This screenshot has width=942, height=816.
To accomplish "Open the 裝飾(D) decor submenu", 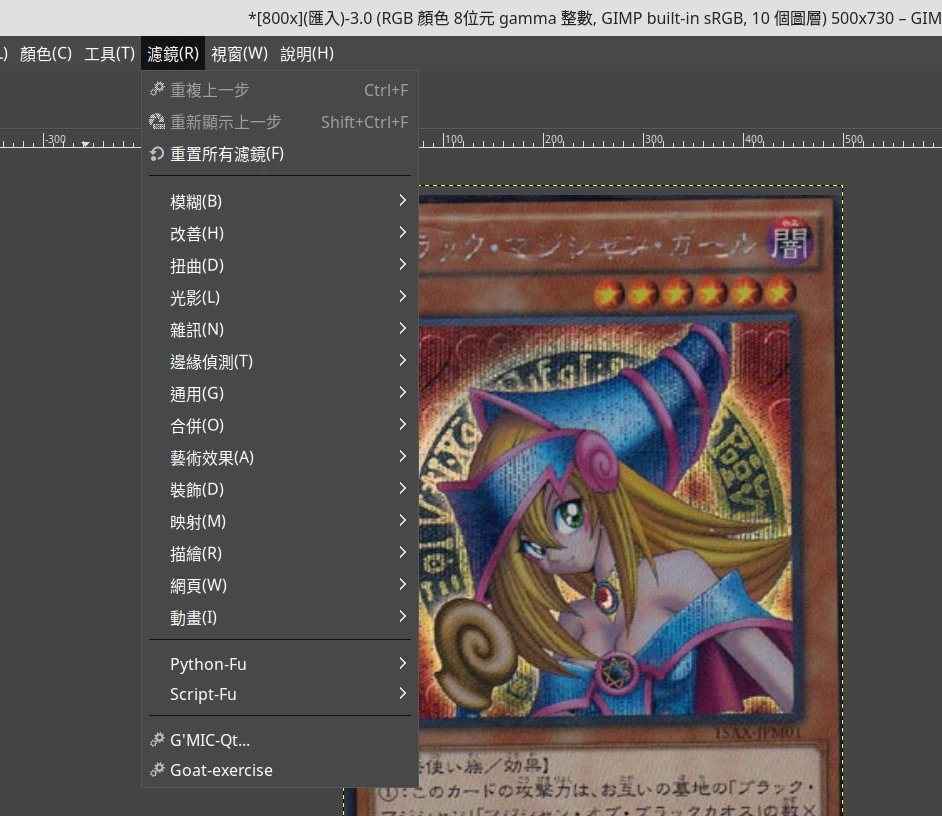I will point(197,490).
